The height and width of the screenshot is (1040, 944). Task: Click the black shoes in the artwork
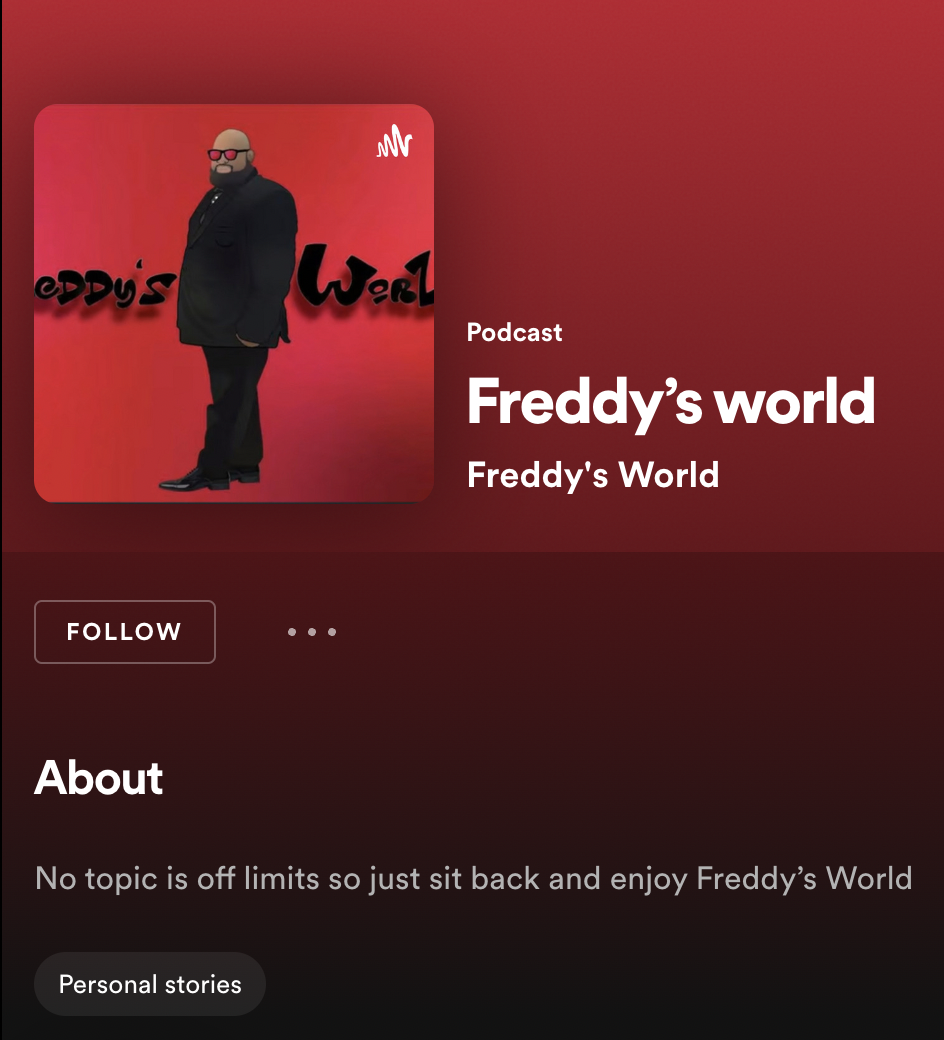(x=209, y=477)
